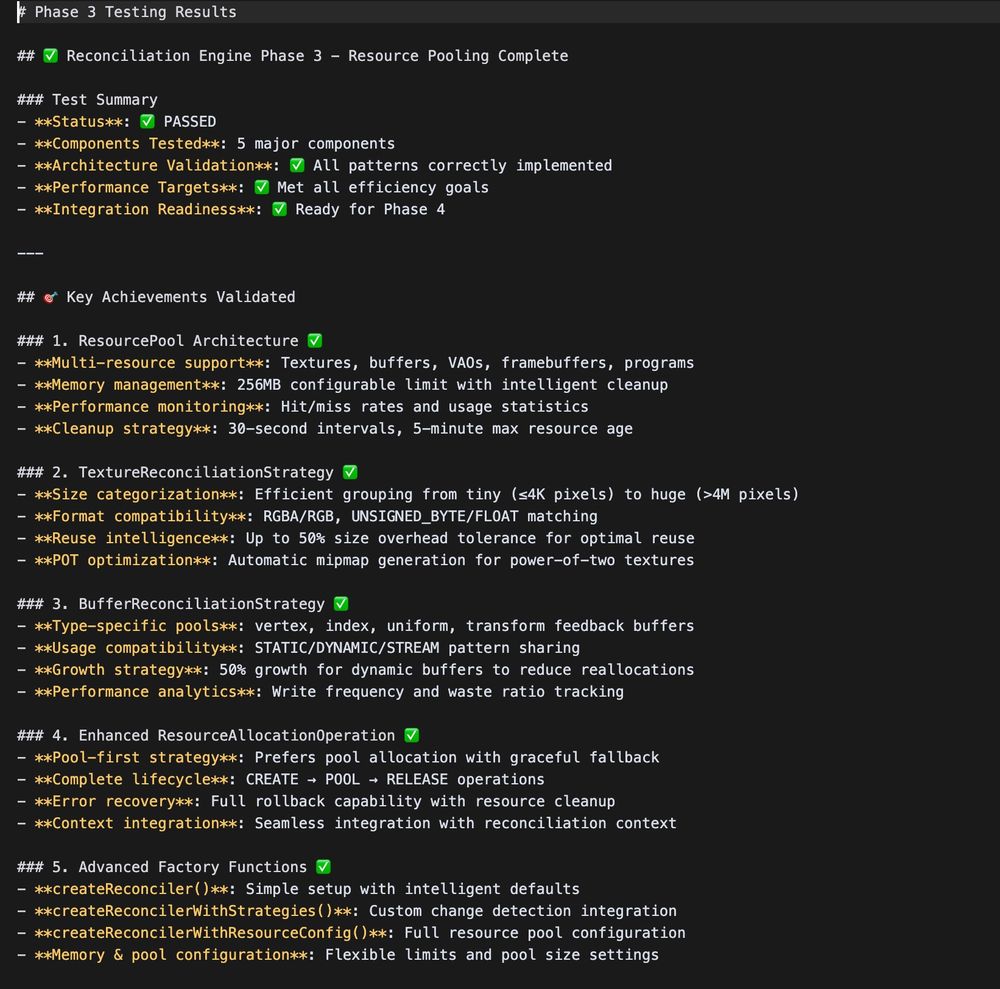This screenshot has width=1000, height=989.
Task: Click the "Test Summary" heading text
Action: [104, 100]
